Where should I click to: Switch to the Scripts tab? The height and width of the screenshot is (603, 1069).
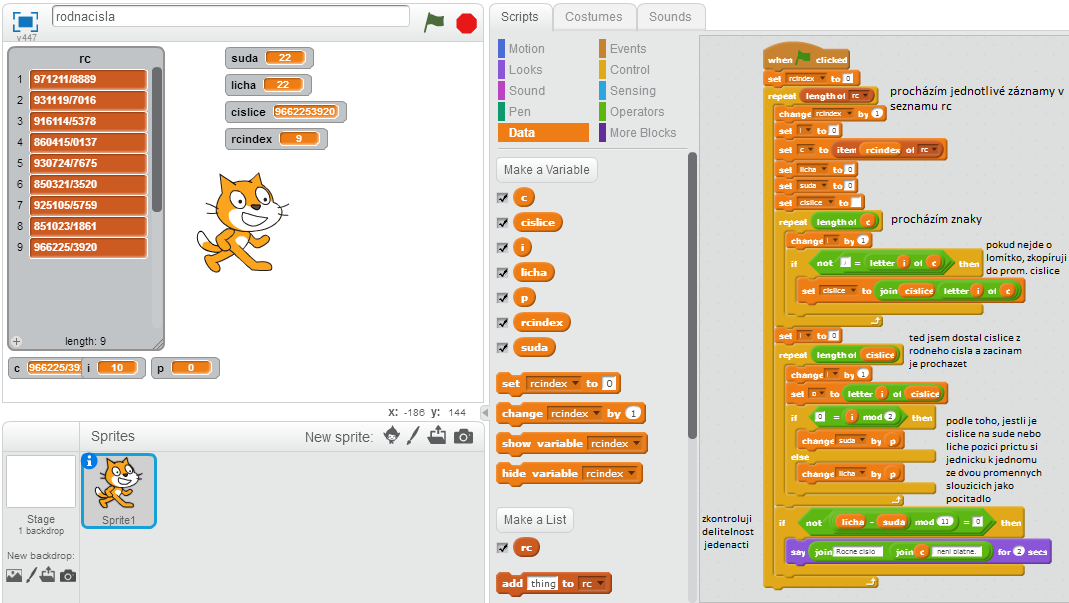point(520,17)
